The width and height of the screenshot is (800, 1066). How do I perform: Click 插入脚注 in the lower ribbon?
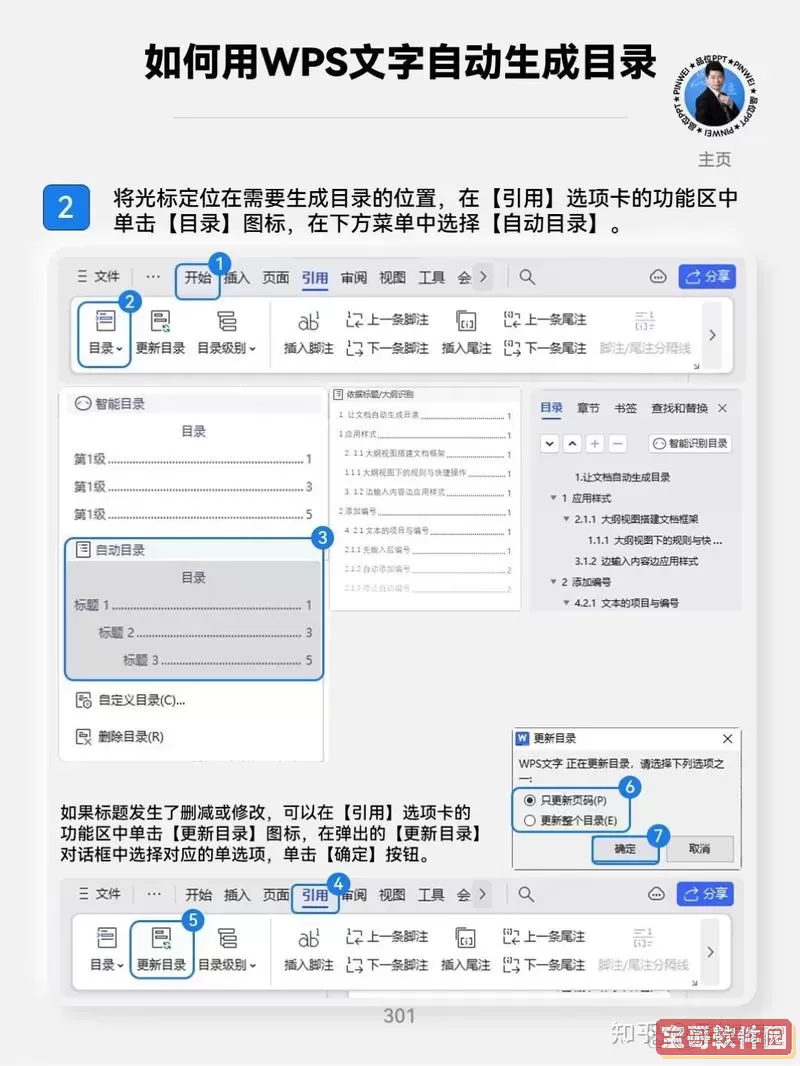[x=309, y=950]
